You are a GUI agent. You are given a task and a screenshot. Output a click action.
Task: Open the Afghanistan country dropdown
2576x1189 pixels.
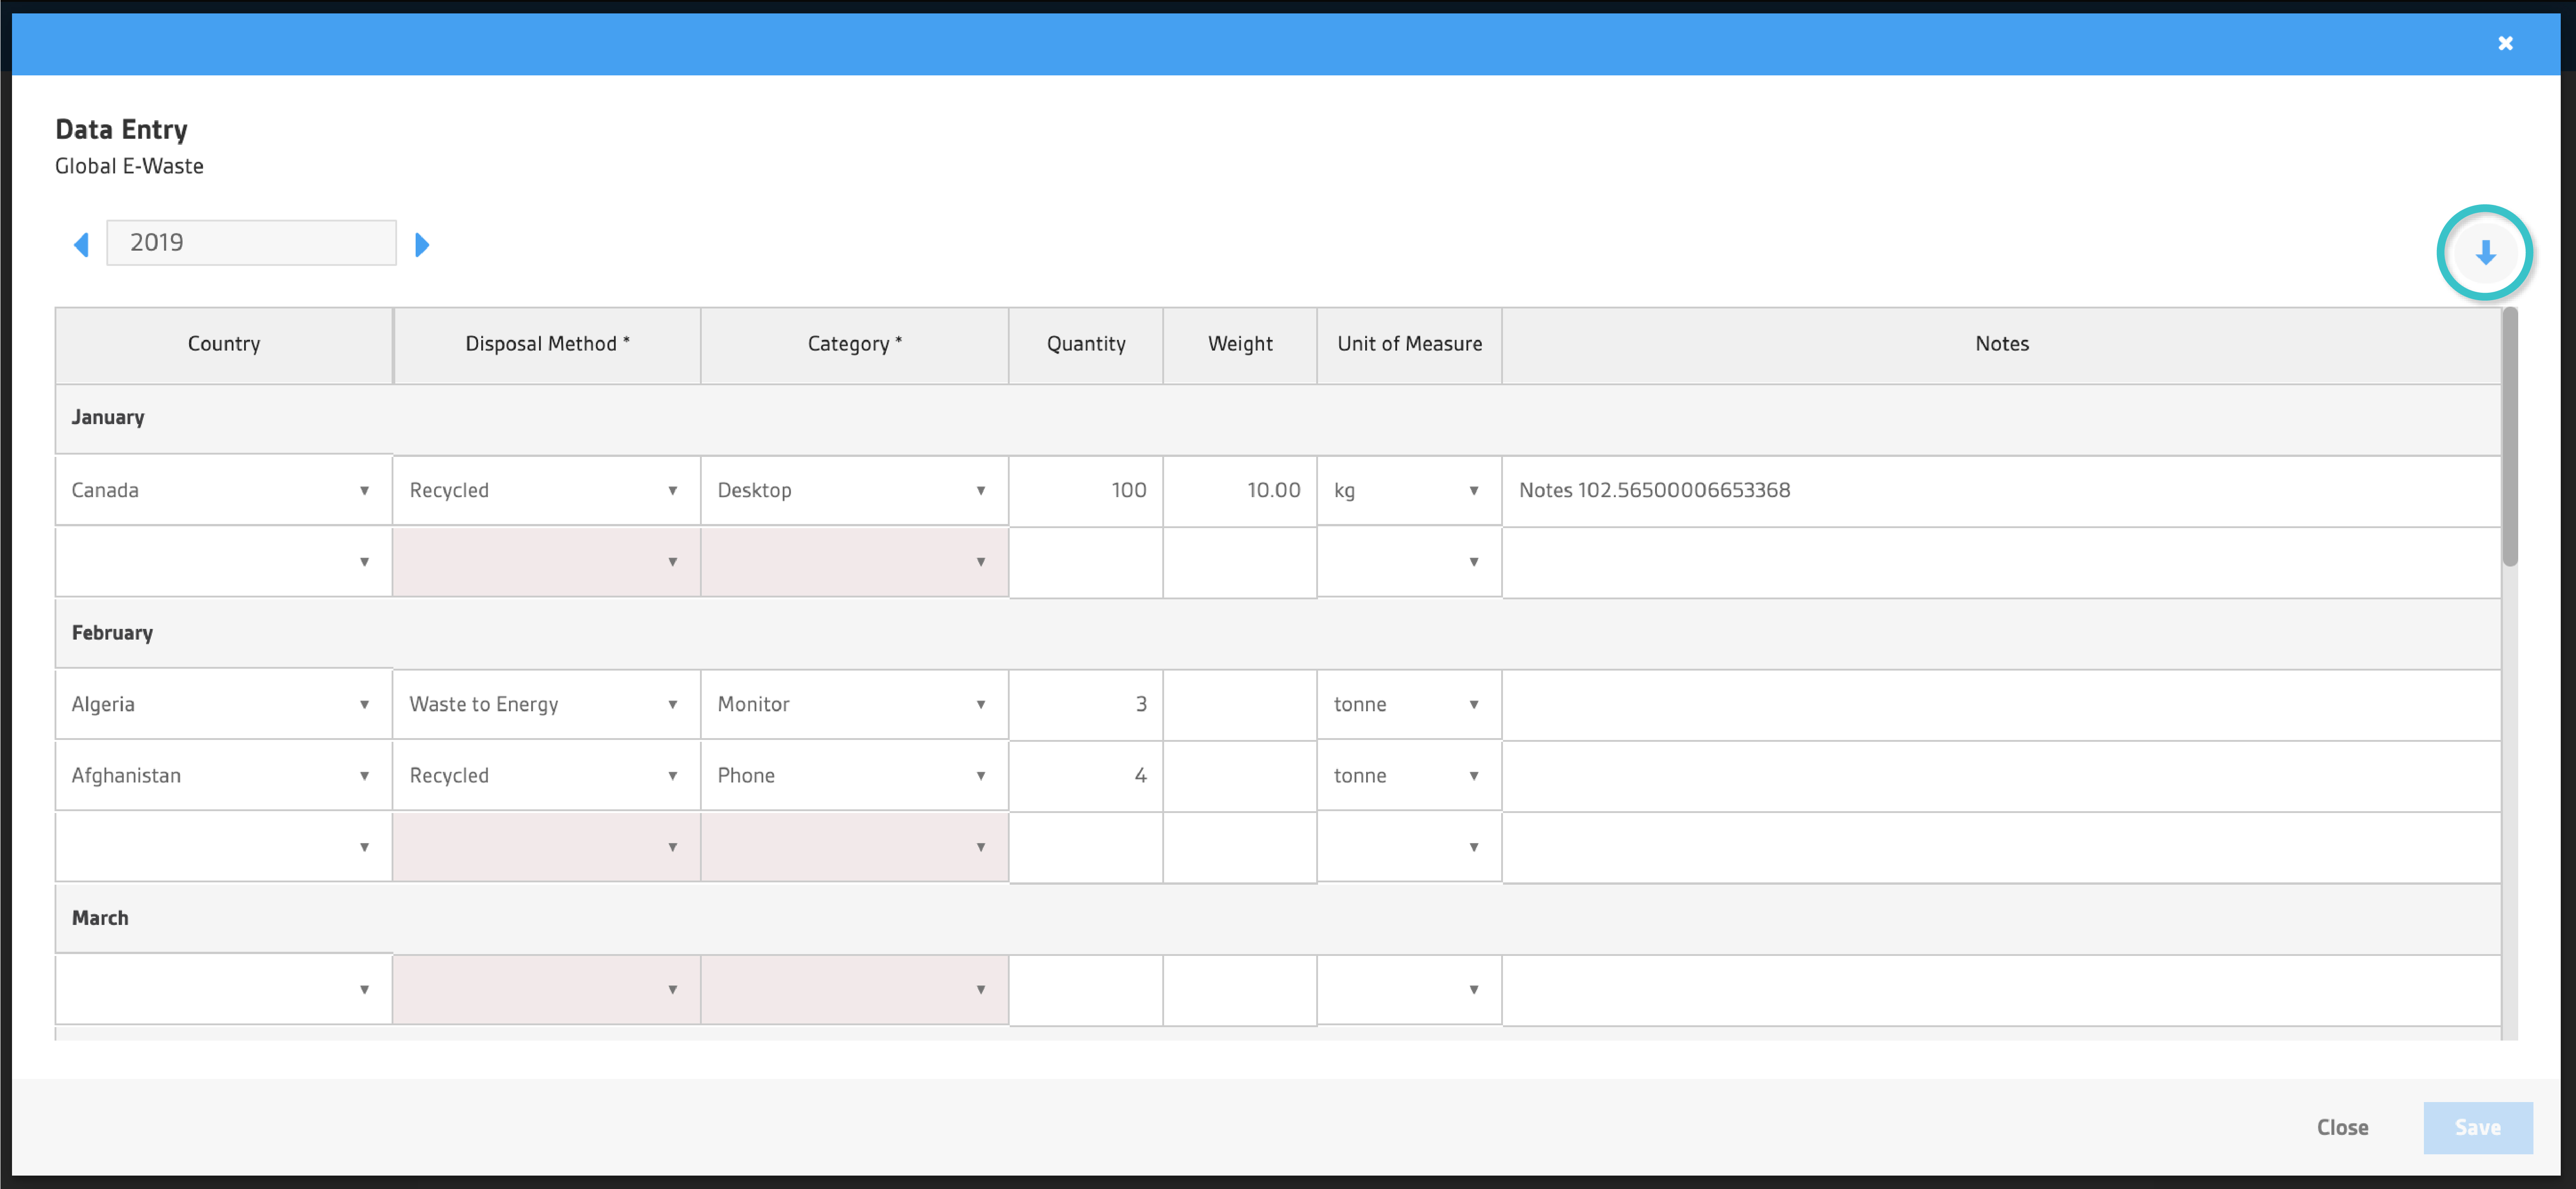224,775
